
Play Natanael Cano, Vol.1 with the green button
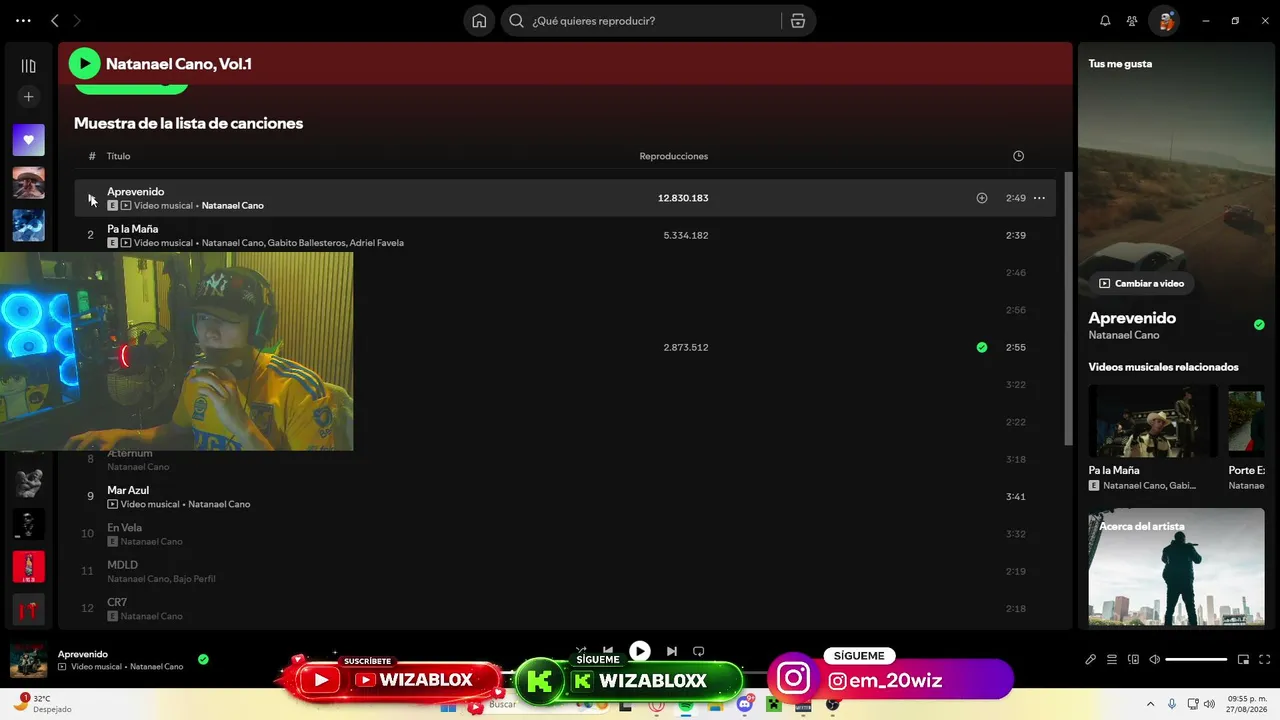tap(84, 64)
